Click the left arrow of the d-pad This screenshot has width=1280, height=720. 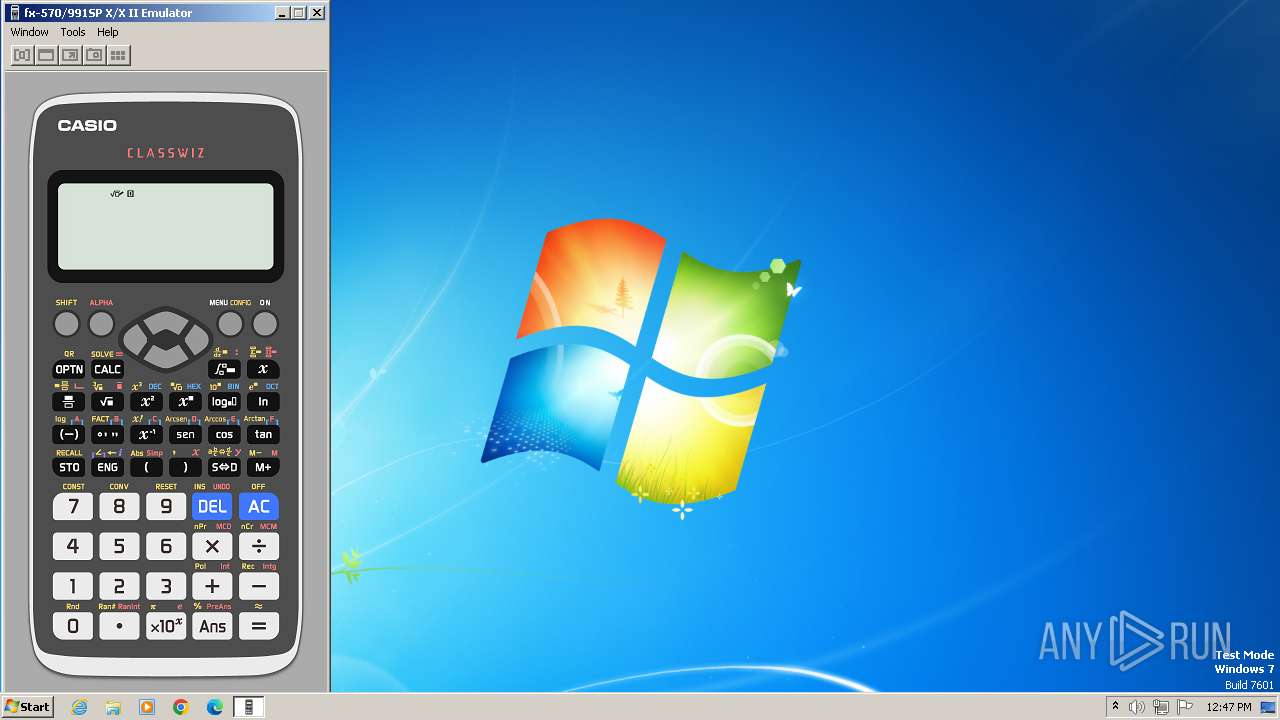tap(137, 338)
